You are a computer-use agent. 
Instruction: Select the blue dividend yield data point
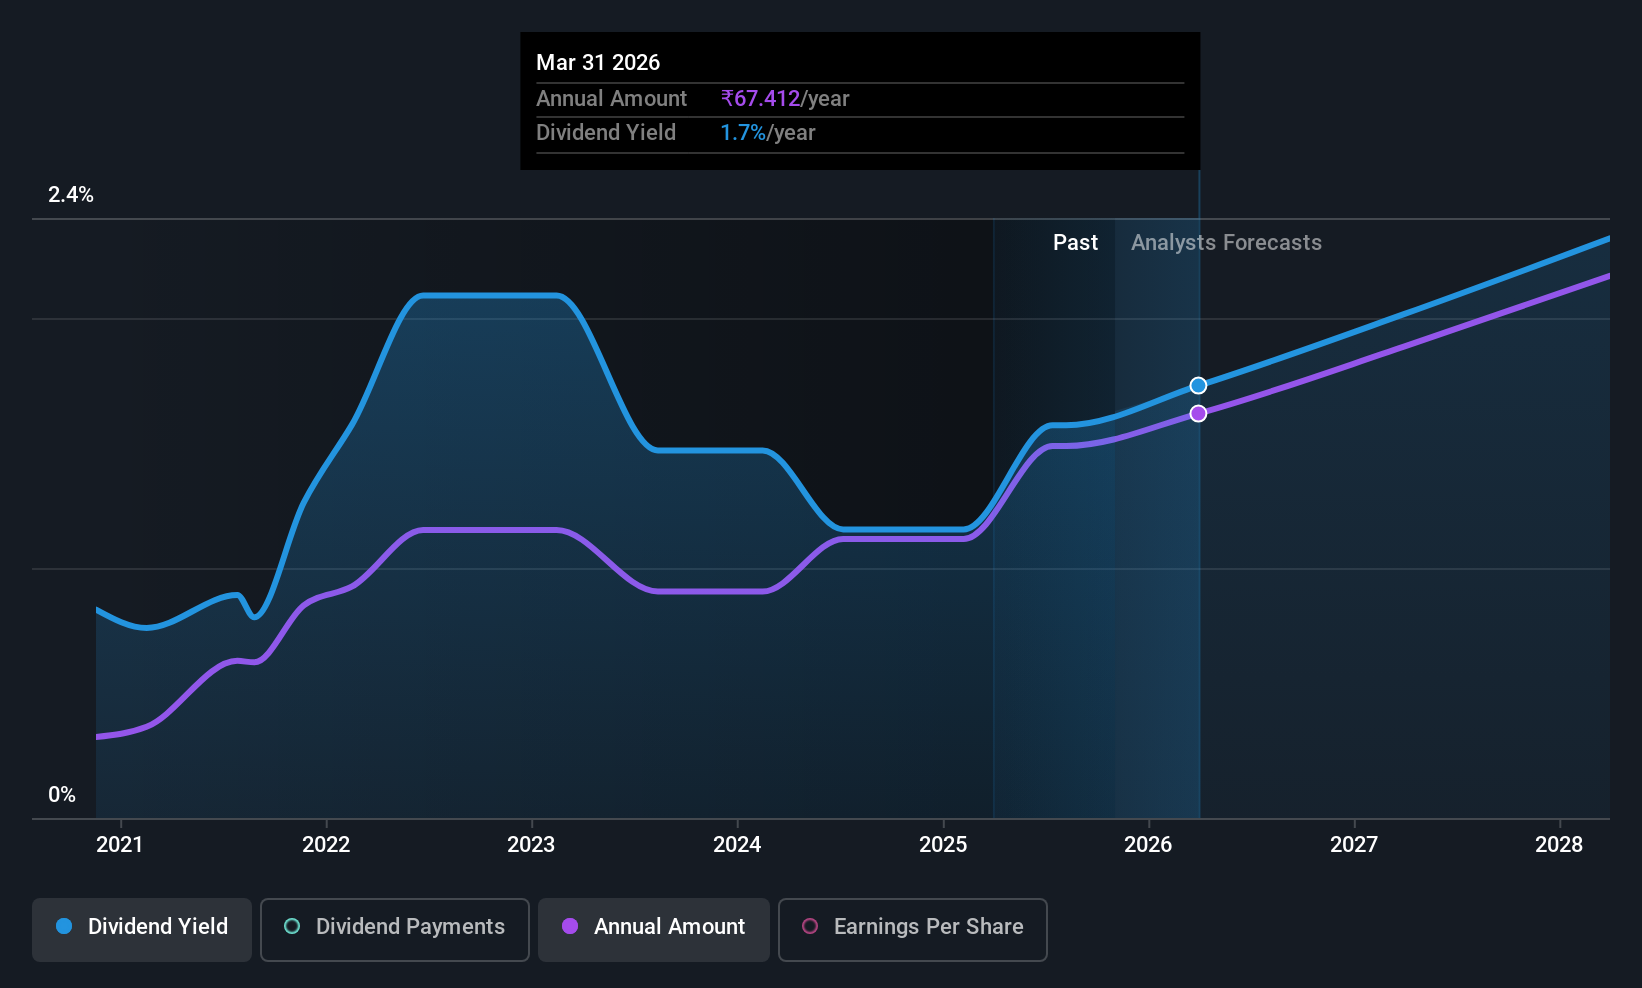pyautogui.click(x=1198, y=386)
